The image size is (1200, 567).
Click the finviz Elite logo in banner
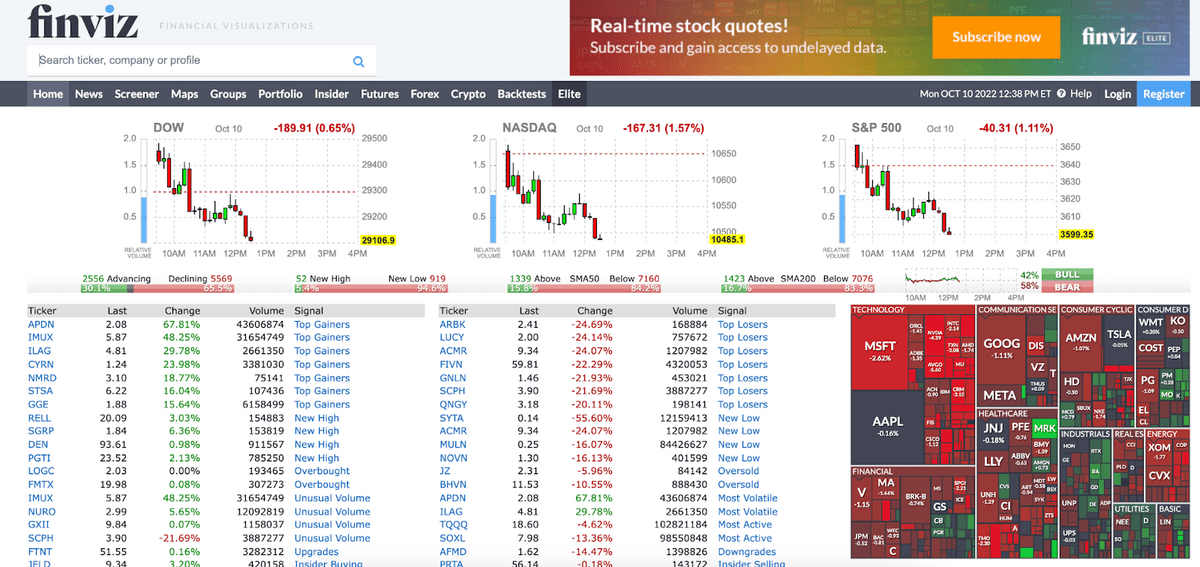point(1126,37)
